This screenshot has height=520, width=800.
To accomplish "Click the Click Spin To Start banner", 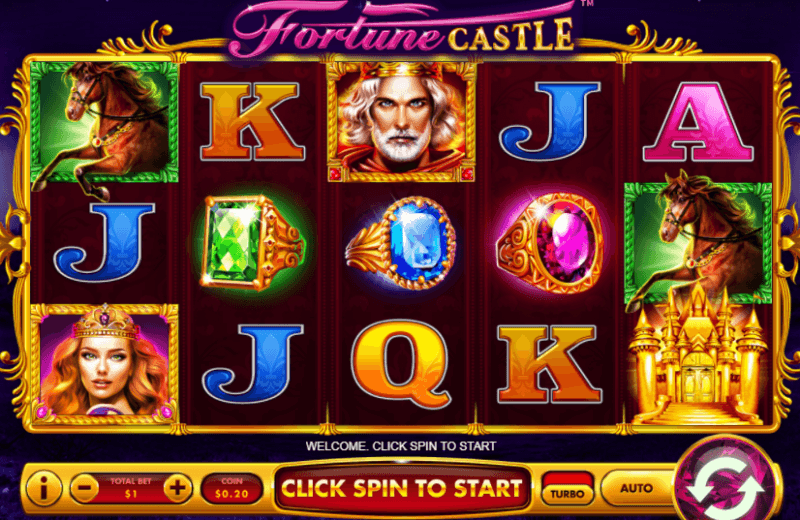I will coord(402,488).
